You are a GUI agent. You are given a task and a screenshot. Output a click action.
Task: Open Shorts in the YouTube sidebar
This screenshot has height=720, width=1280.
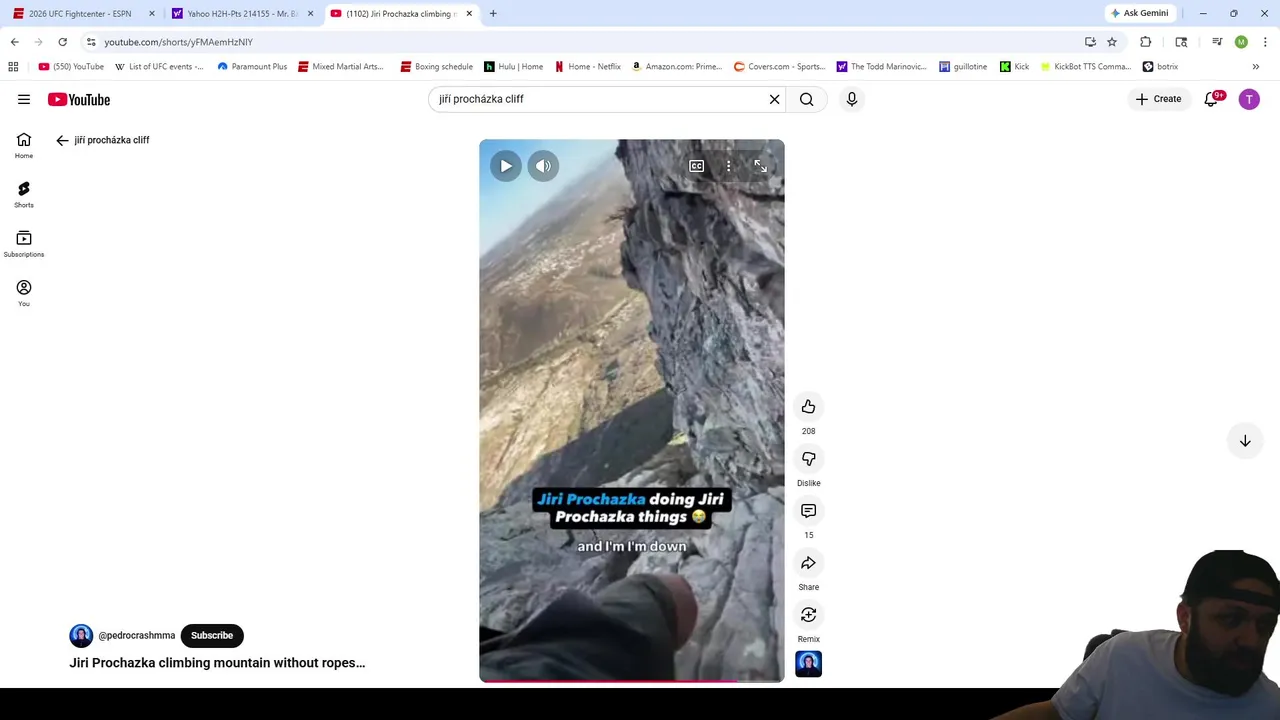[24, 194]
